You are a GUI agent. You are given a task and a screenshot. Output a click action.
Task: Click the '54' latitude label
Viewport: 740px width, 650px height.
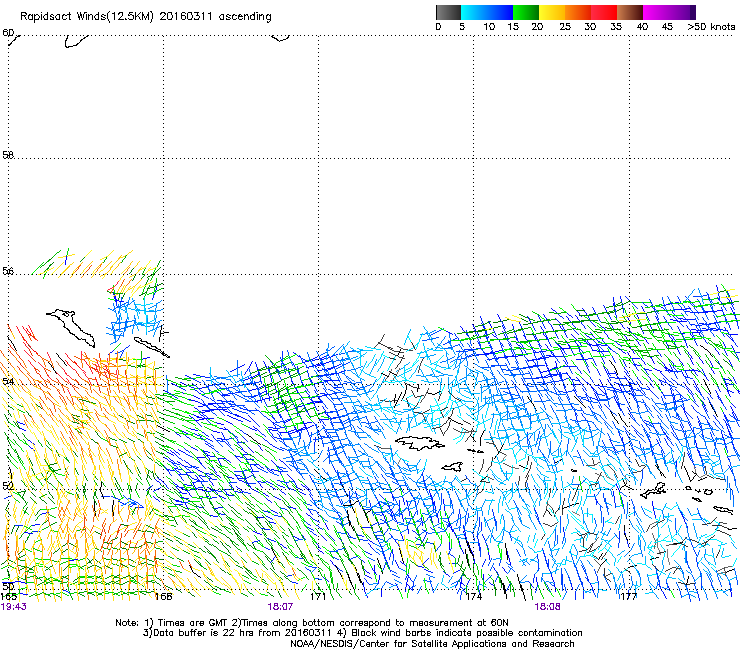[8, 381]
